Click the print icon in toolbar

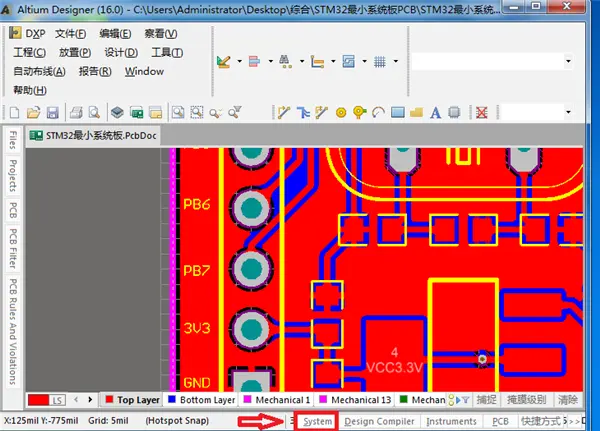(76, 113)
